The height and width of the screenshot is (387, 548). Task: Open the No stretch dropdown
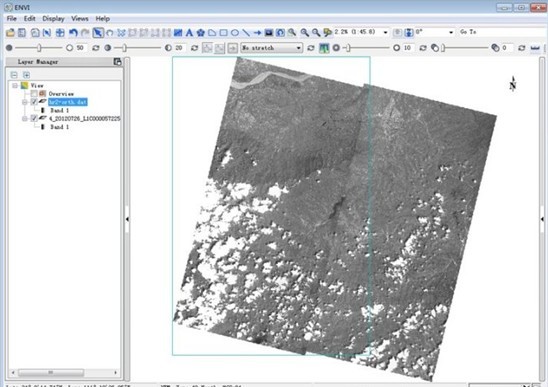coord(271,48)
